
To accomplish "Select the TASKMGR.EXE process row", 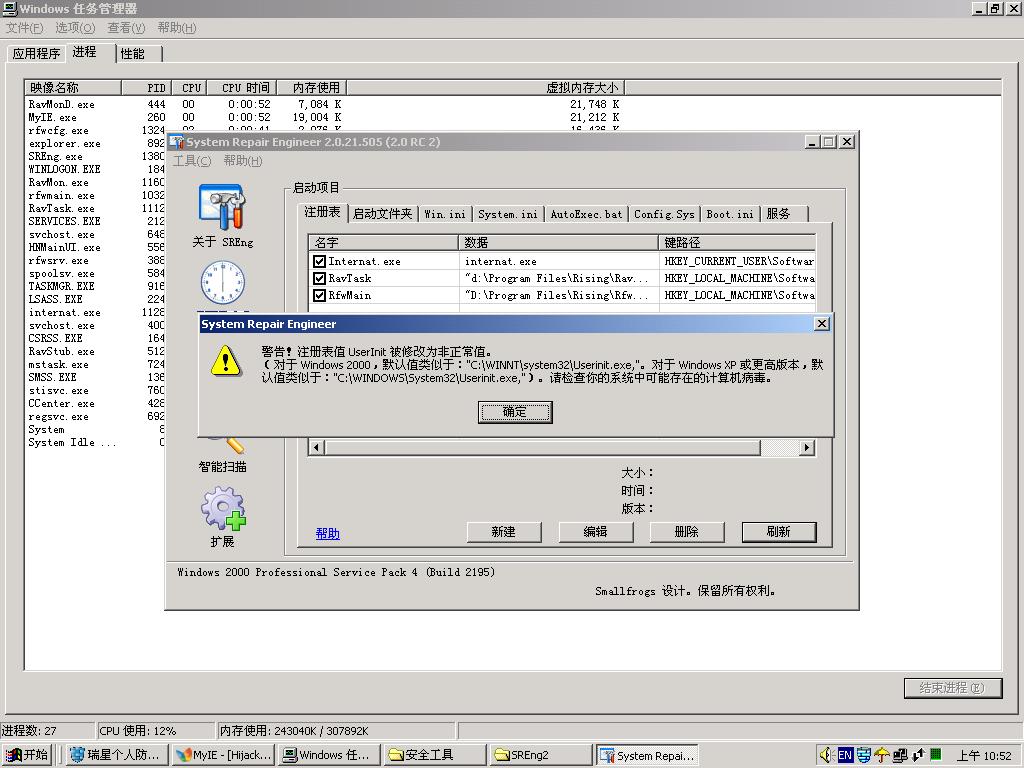I will [x=95, y=286].
